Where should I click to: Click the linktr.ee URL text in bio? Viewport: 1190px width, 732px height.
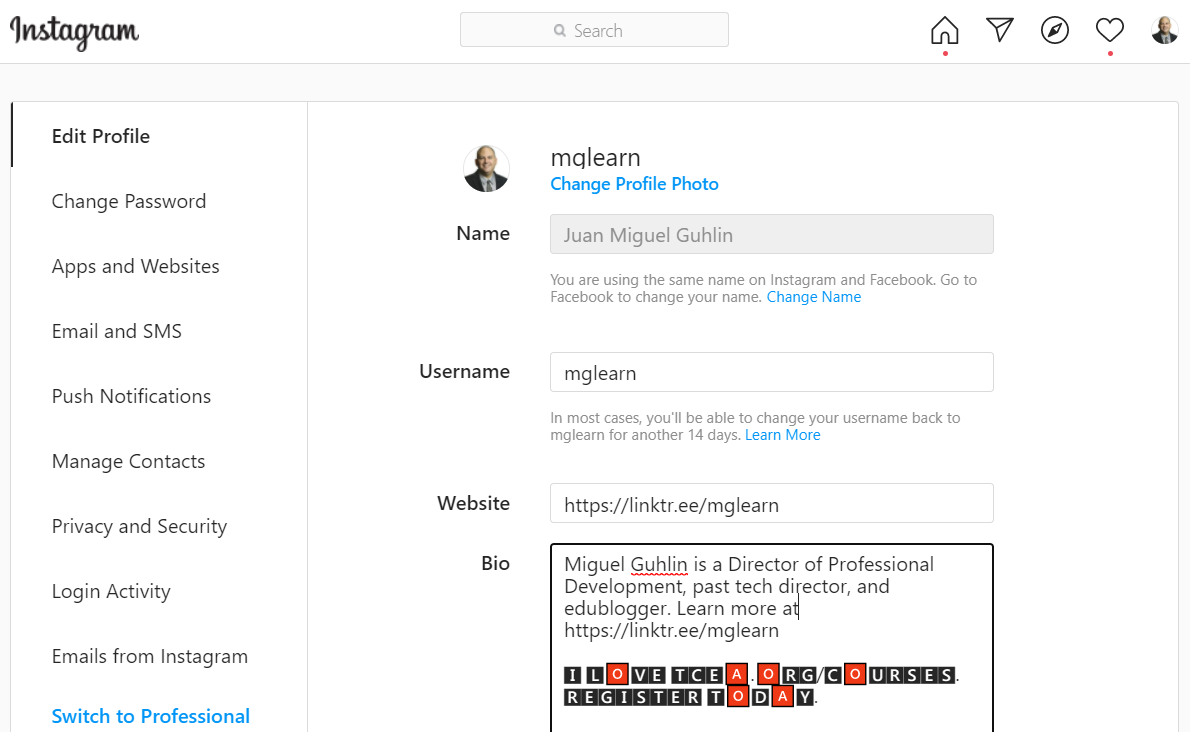click(x=671, y=631)
